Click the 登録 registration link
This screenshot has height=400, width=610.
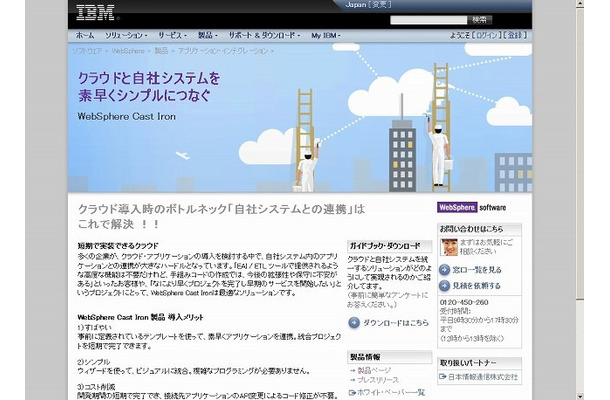[516, 35]
